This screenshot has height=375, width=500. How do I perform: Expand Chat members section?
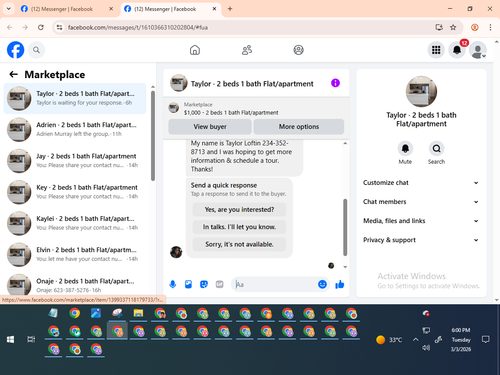(421, 202)
